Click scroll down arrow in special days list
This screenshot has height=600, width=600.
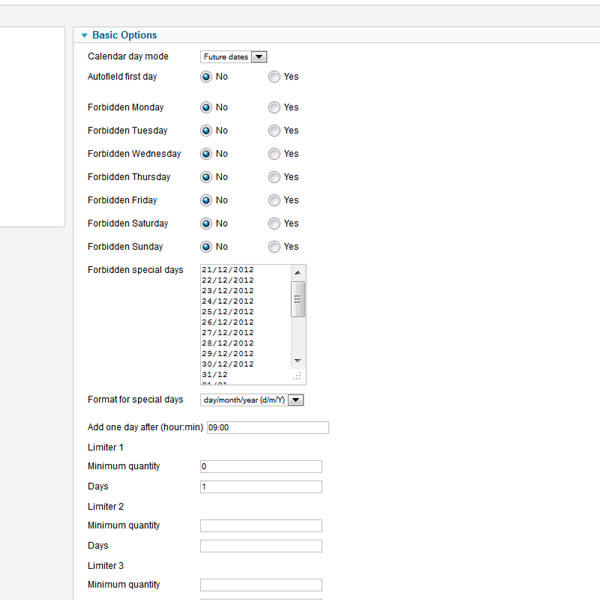(x=297, y=360)
